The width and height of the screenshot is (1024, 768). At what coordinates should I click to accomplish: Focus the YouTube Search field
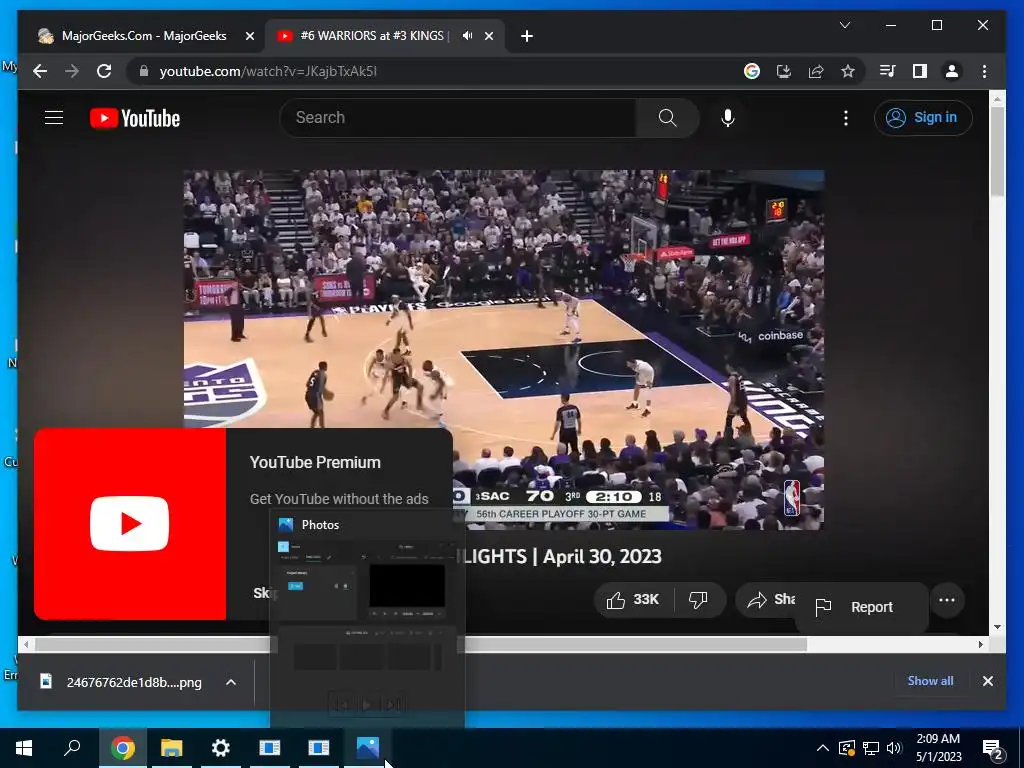pyautogui.click(x=458, y=118)
